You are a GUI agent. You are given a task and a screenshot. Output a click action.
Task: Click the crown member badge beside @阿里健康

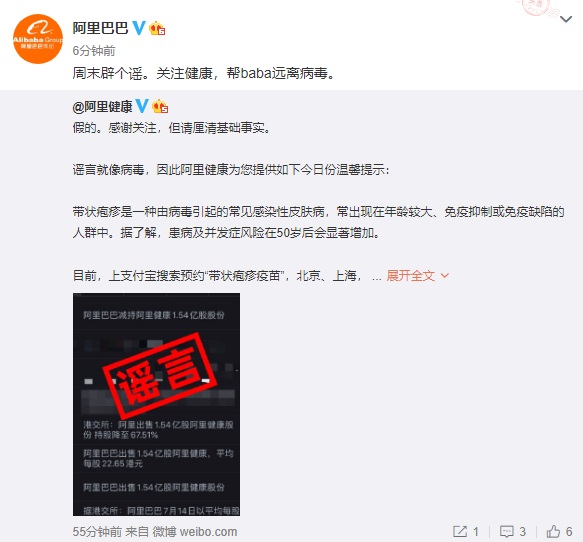160,107
